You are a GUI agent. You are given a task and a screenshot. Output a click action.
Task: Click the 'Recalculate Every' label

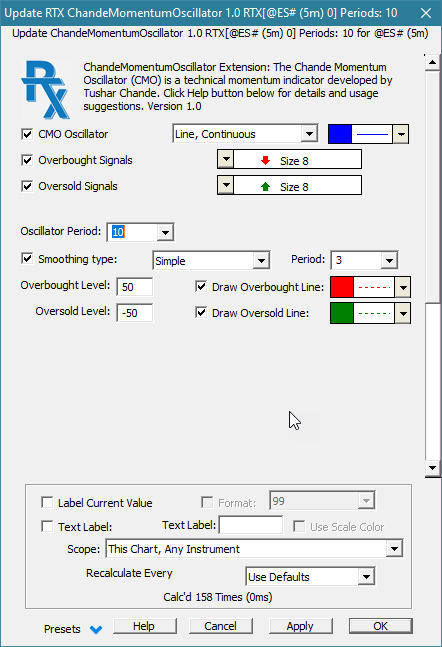click(129, 573)
